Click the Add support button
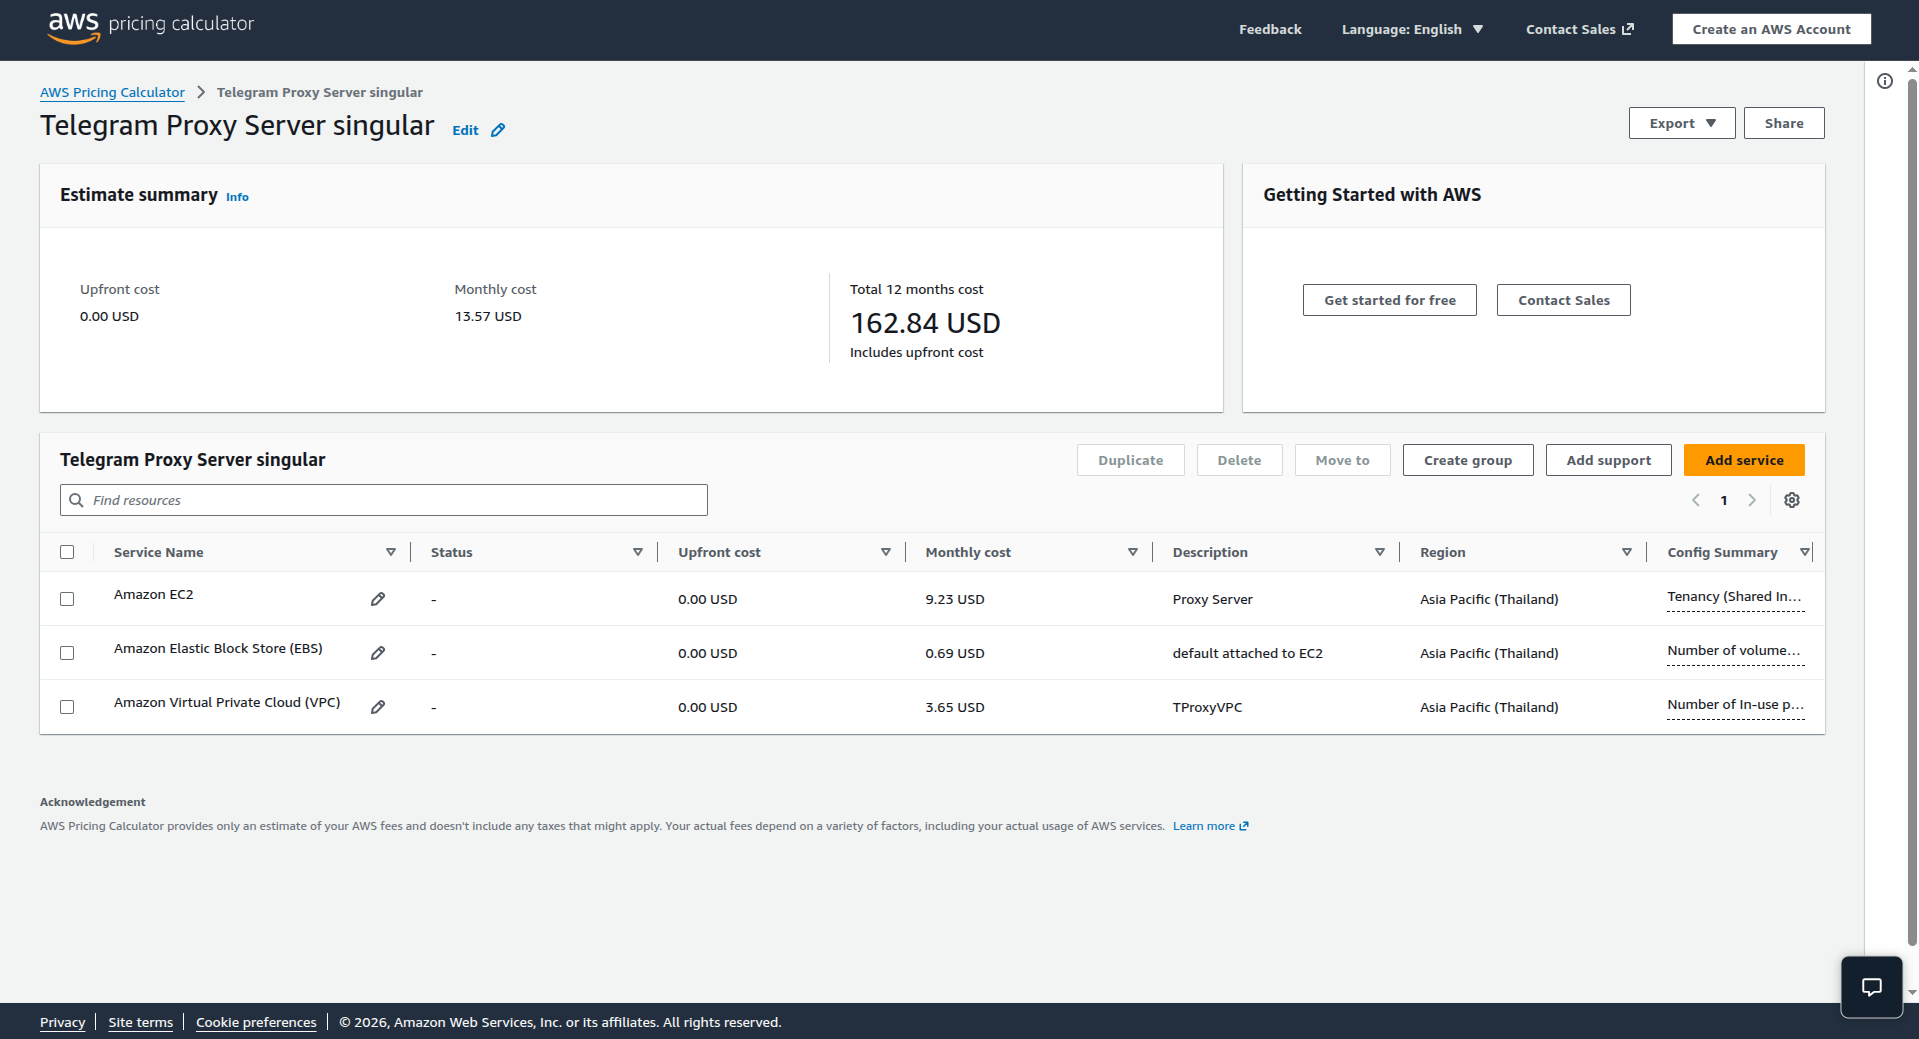1919x1039 pixels. pyautogui.click(x=1608, y=460)
